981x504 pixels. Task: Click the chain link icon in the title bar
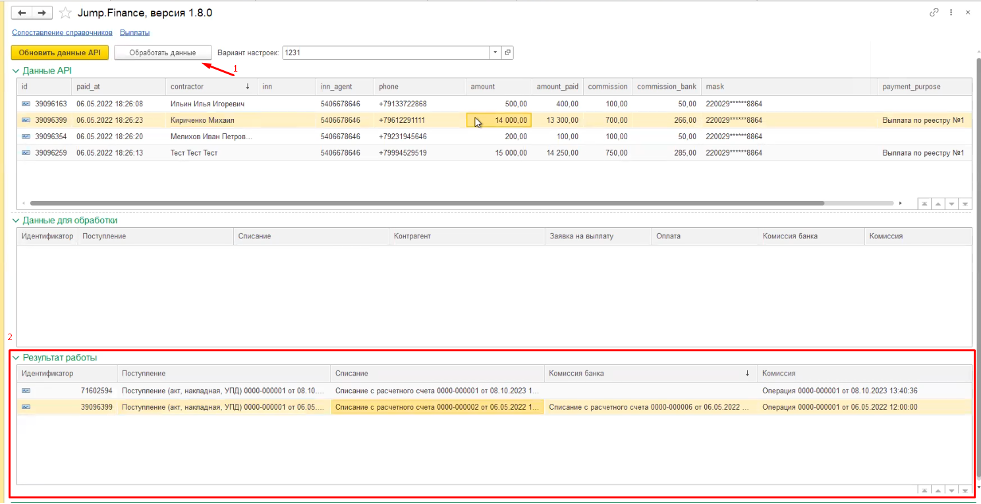click(934, 13)
